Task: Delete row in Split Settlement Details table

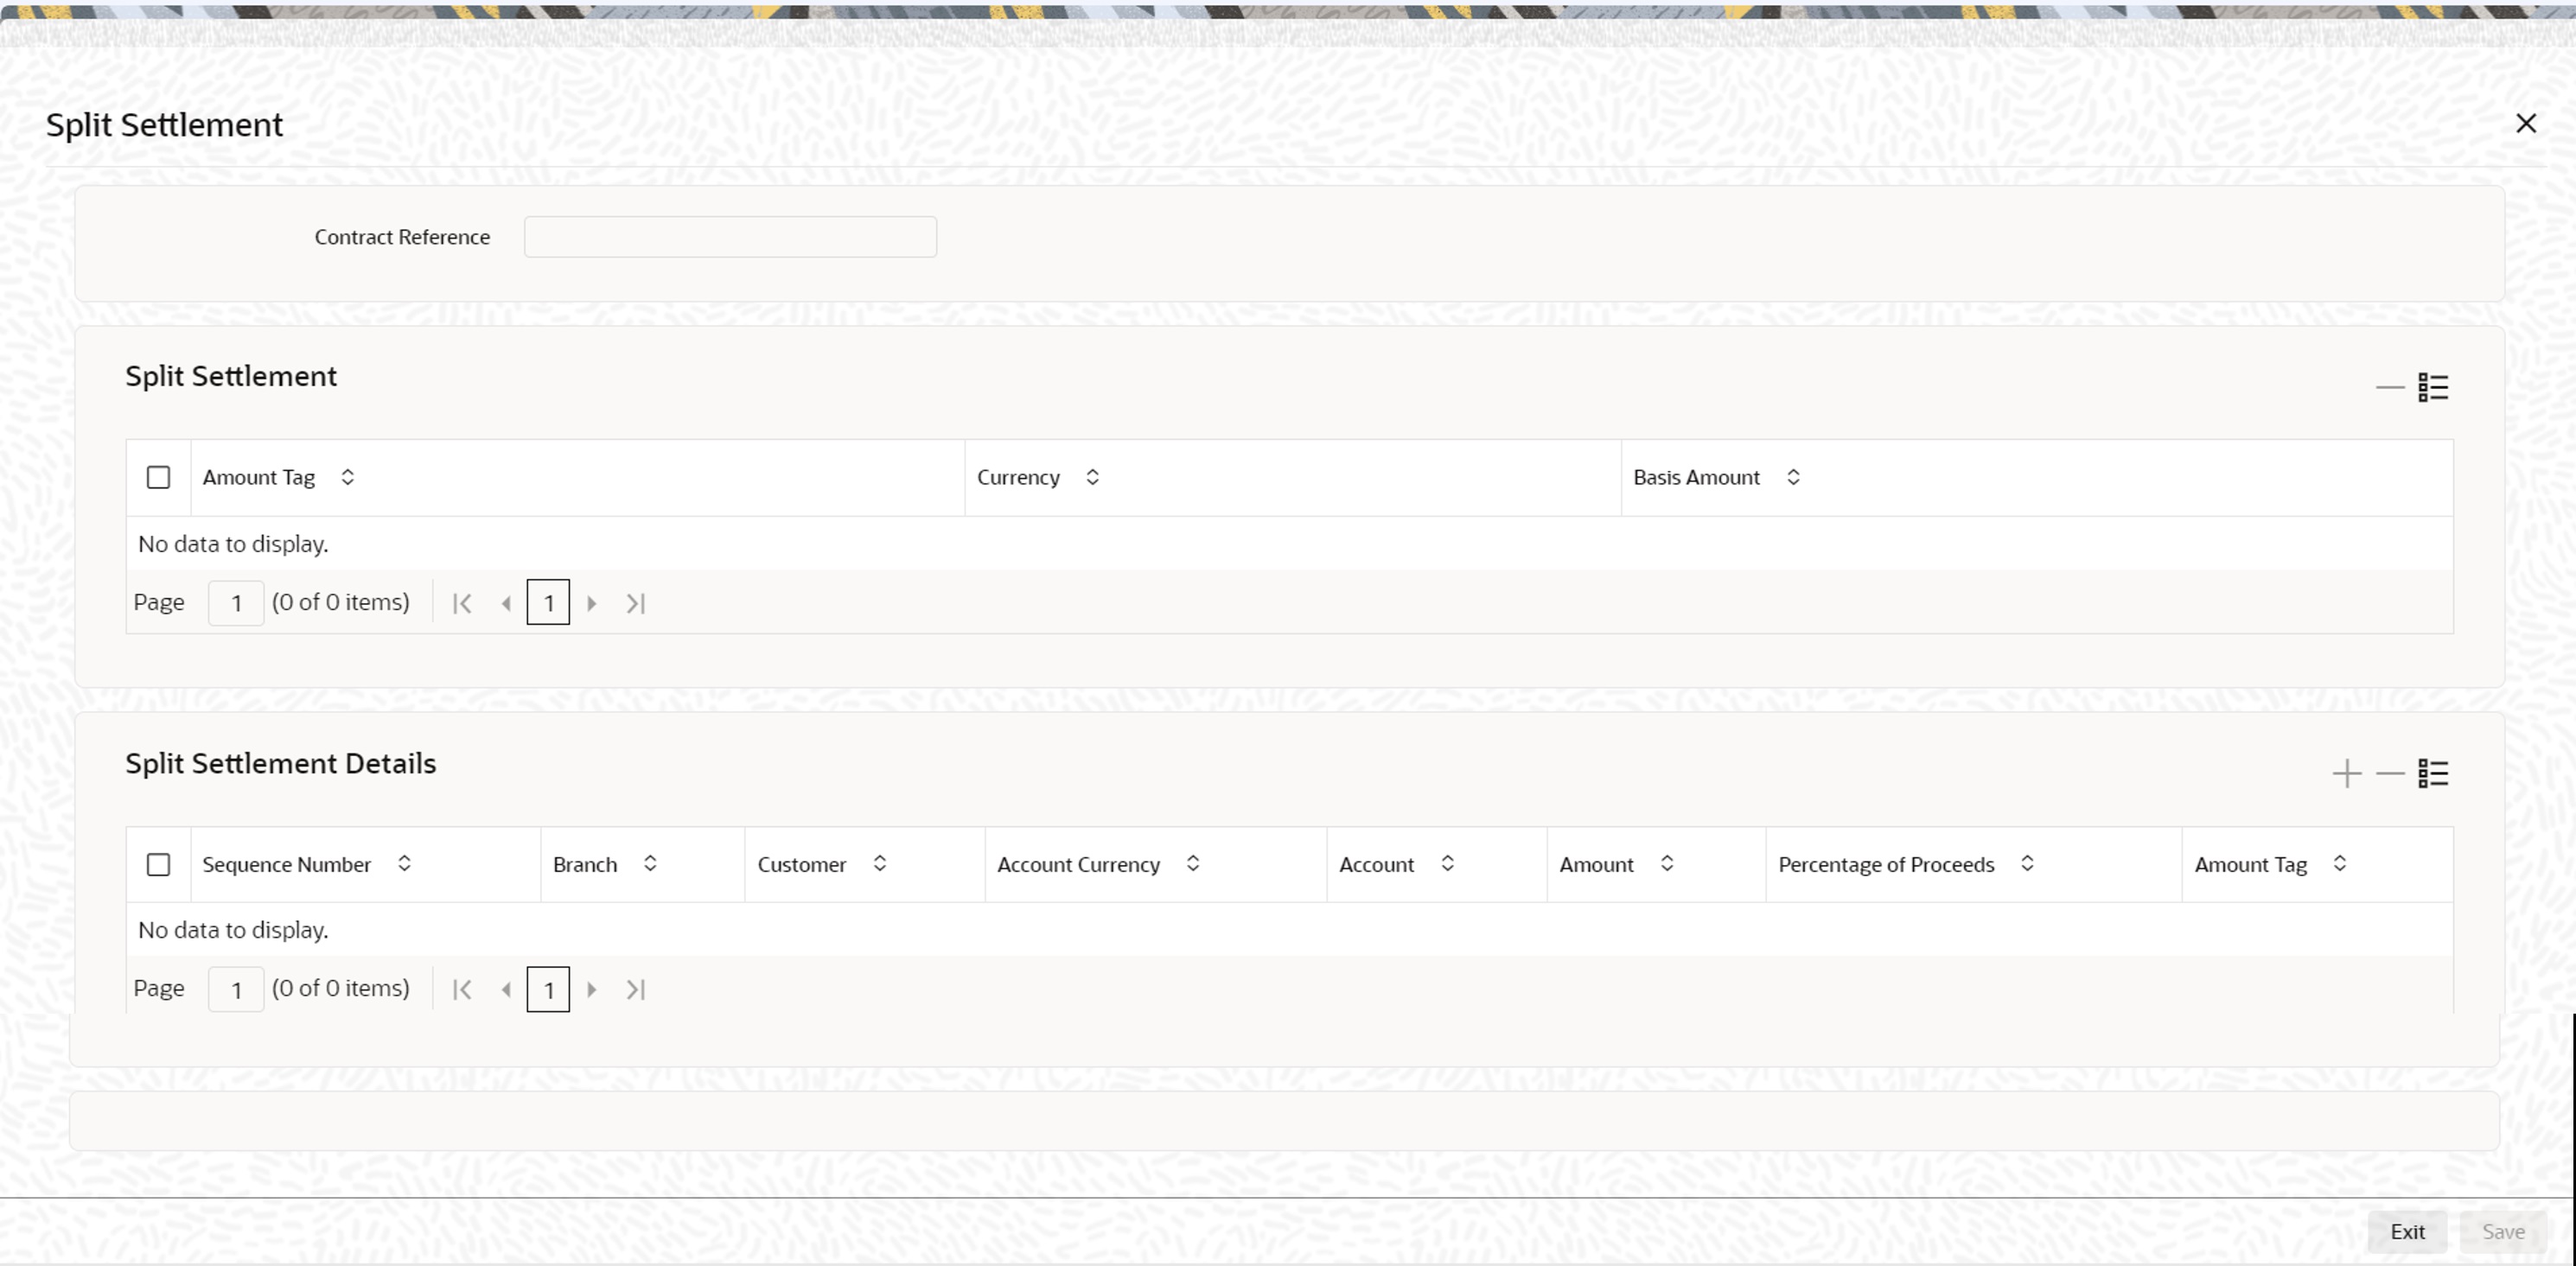Action: [2390, 774]
